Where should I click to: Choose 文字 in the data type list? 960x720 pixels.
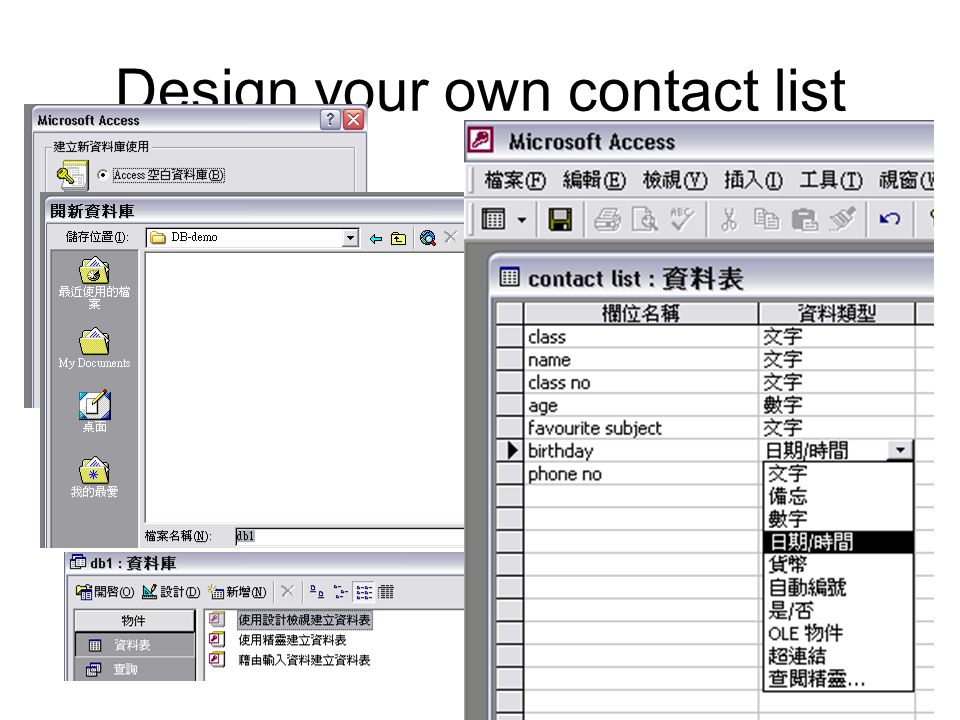(838, 473)
